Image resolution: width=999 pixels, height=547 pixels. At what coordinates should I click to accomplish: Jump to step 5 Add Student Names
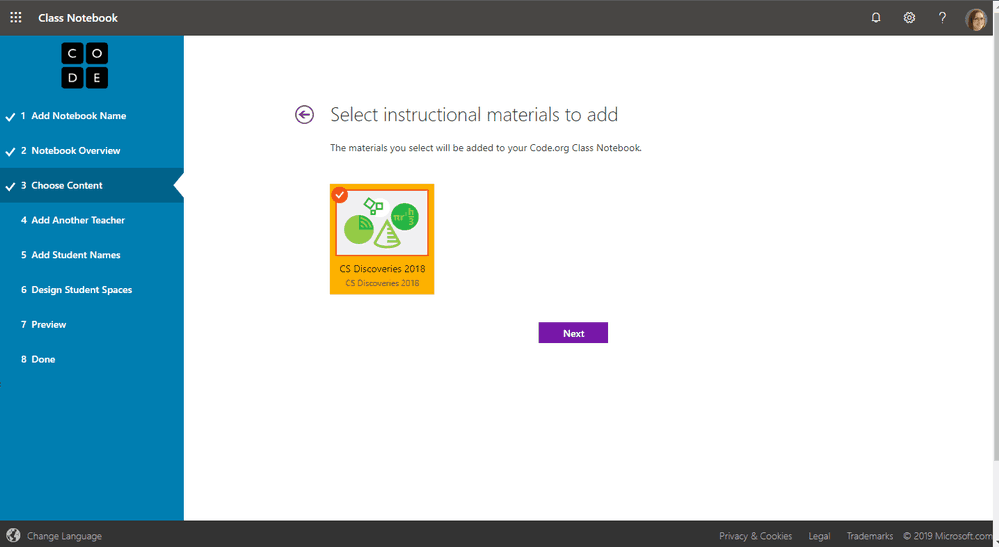75,255
